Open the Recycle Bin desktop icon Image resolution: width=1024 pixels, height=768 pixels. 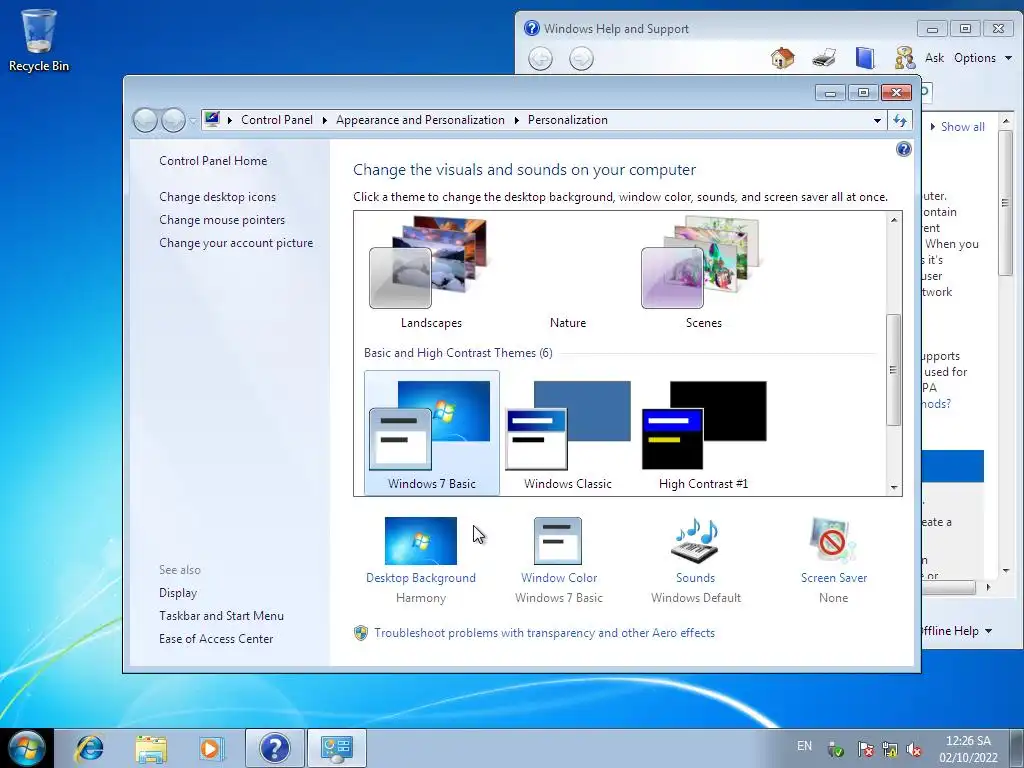tap(39, 40)
